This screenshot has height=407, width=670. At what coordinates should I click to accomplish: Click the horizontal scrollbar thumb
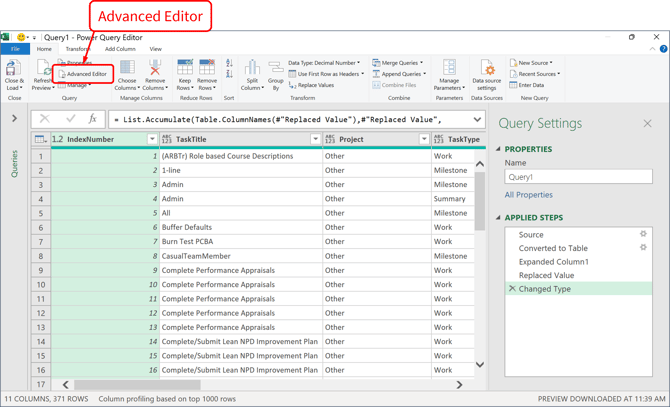tap(137, 385)
